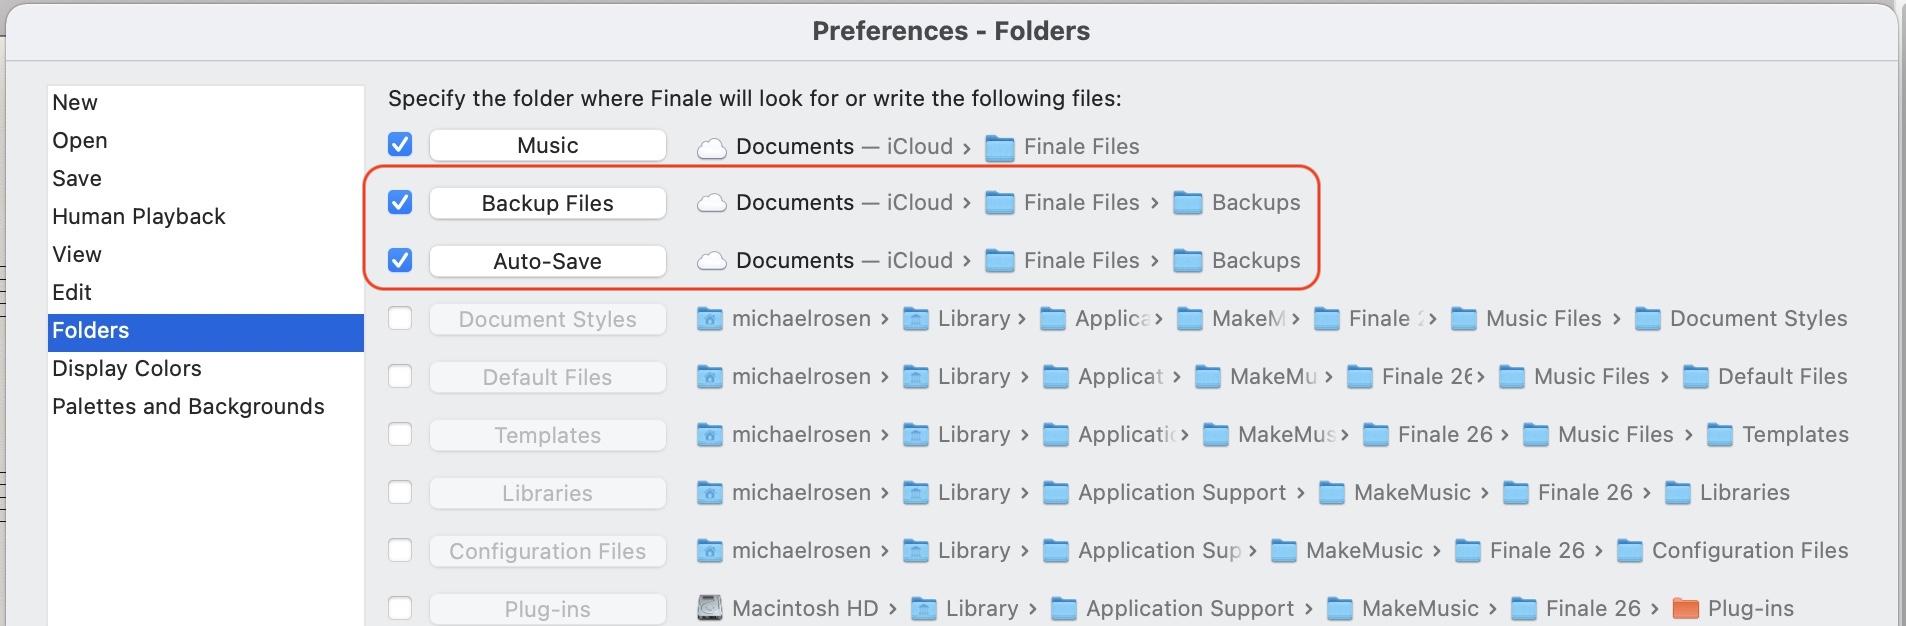Click the Backups folder icon in Backup Files row
Viewport: 1906px width, 626px height.
coord(1188,203)
